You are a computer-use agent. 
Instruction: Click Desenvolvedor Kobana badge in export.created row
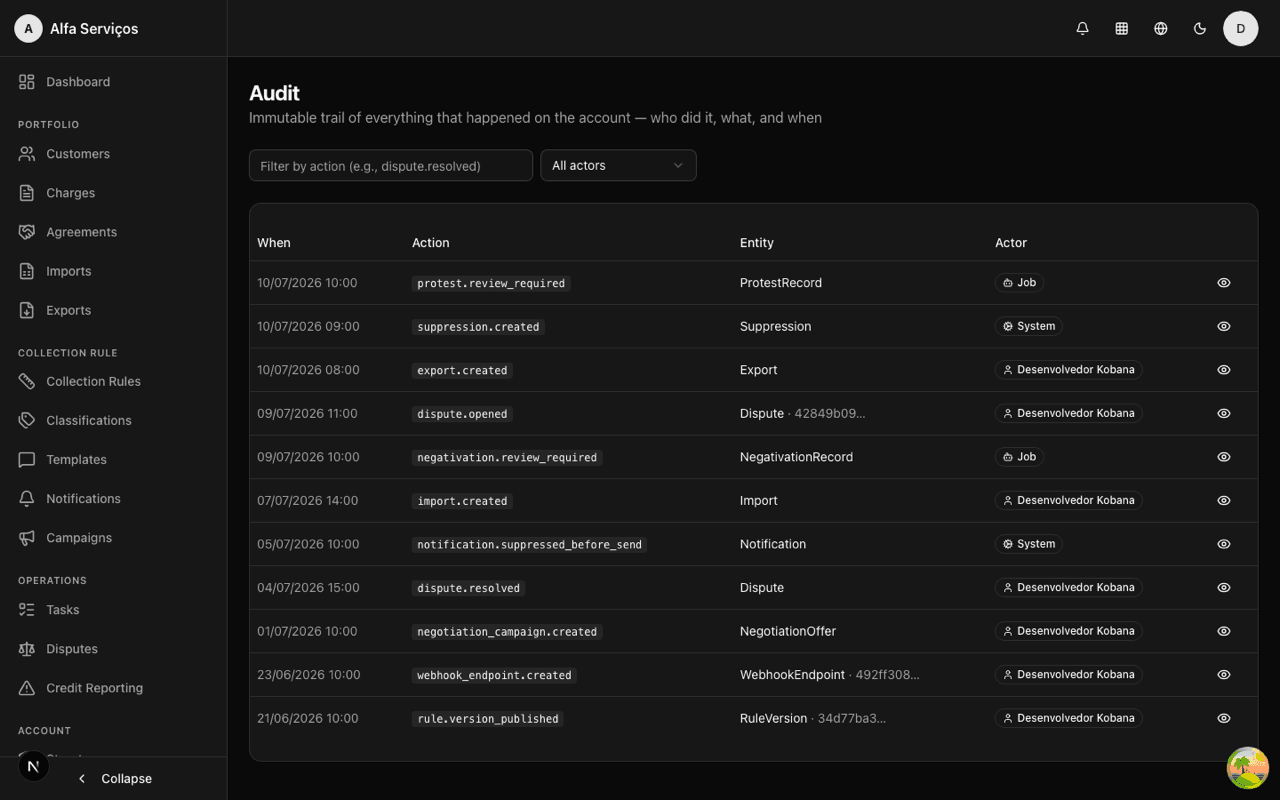point(1069,370)
